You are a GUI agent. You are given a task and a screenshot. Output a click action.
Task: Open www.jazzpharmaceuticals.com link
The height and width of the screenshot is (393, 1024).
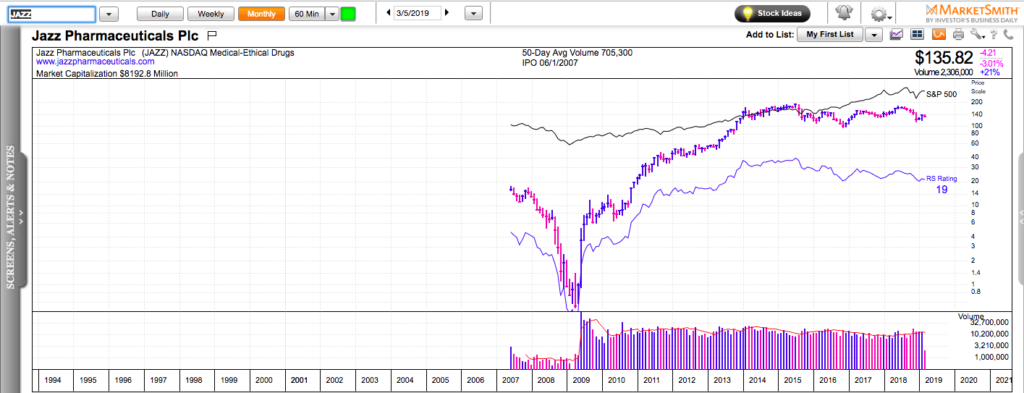pyautogui.click(x=95, y=62)
